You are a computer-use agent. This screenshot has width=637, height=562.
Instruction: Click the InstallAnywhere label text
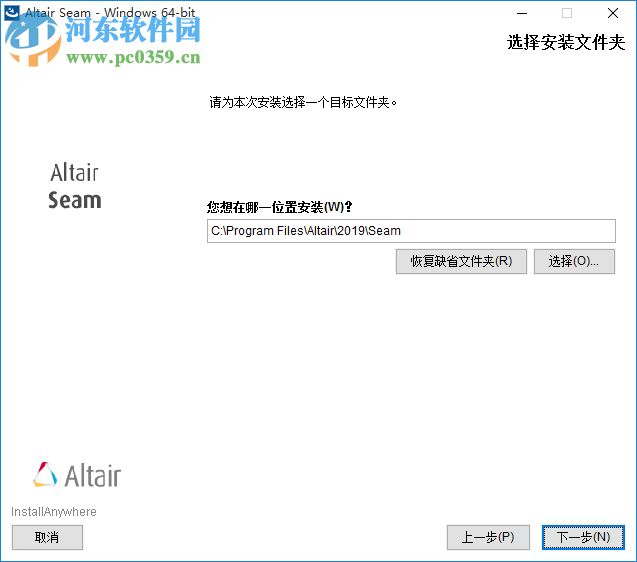click(x=54, y=512)
